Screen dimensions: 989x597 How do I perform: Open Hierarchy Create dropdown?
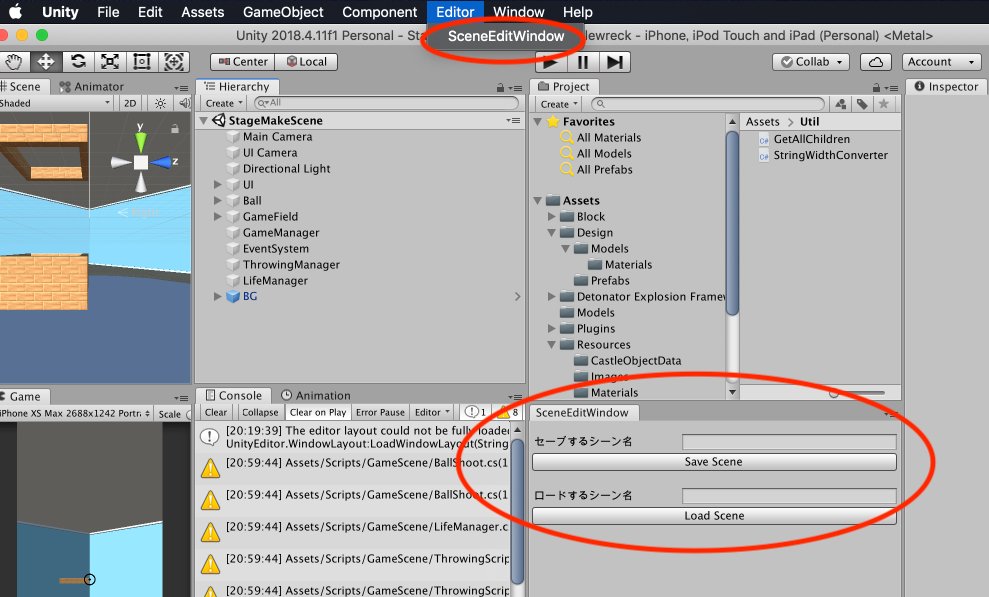(224, 103)
